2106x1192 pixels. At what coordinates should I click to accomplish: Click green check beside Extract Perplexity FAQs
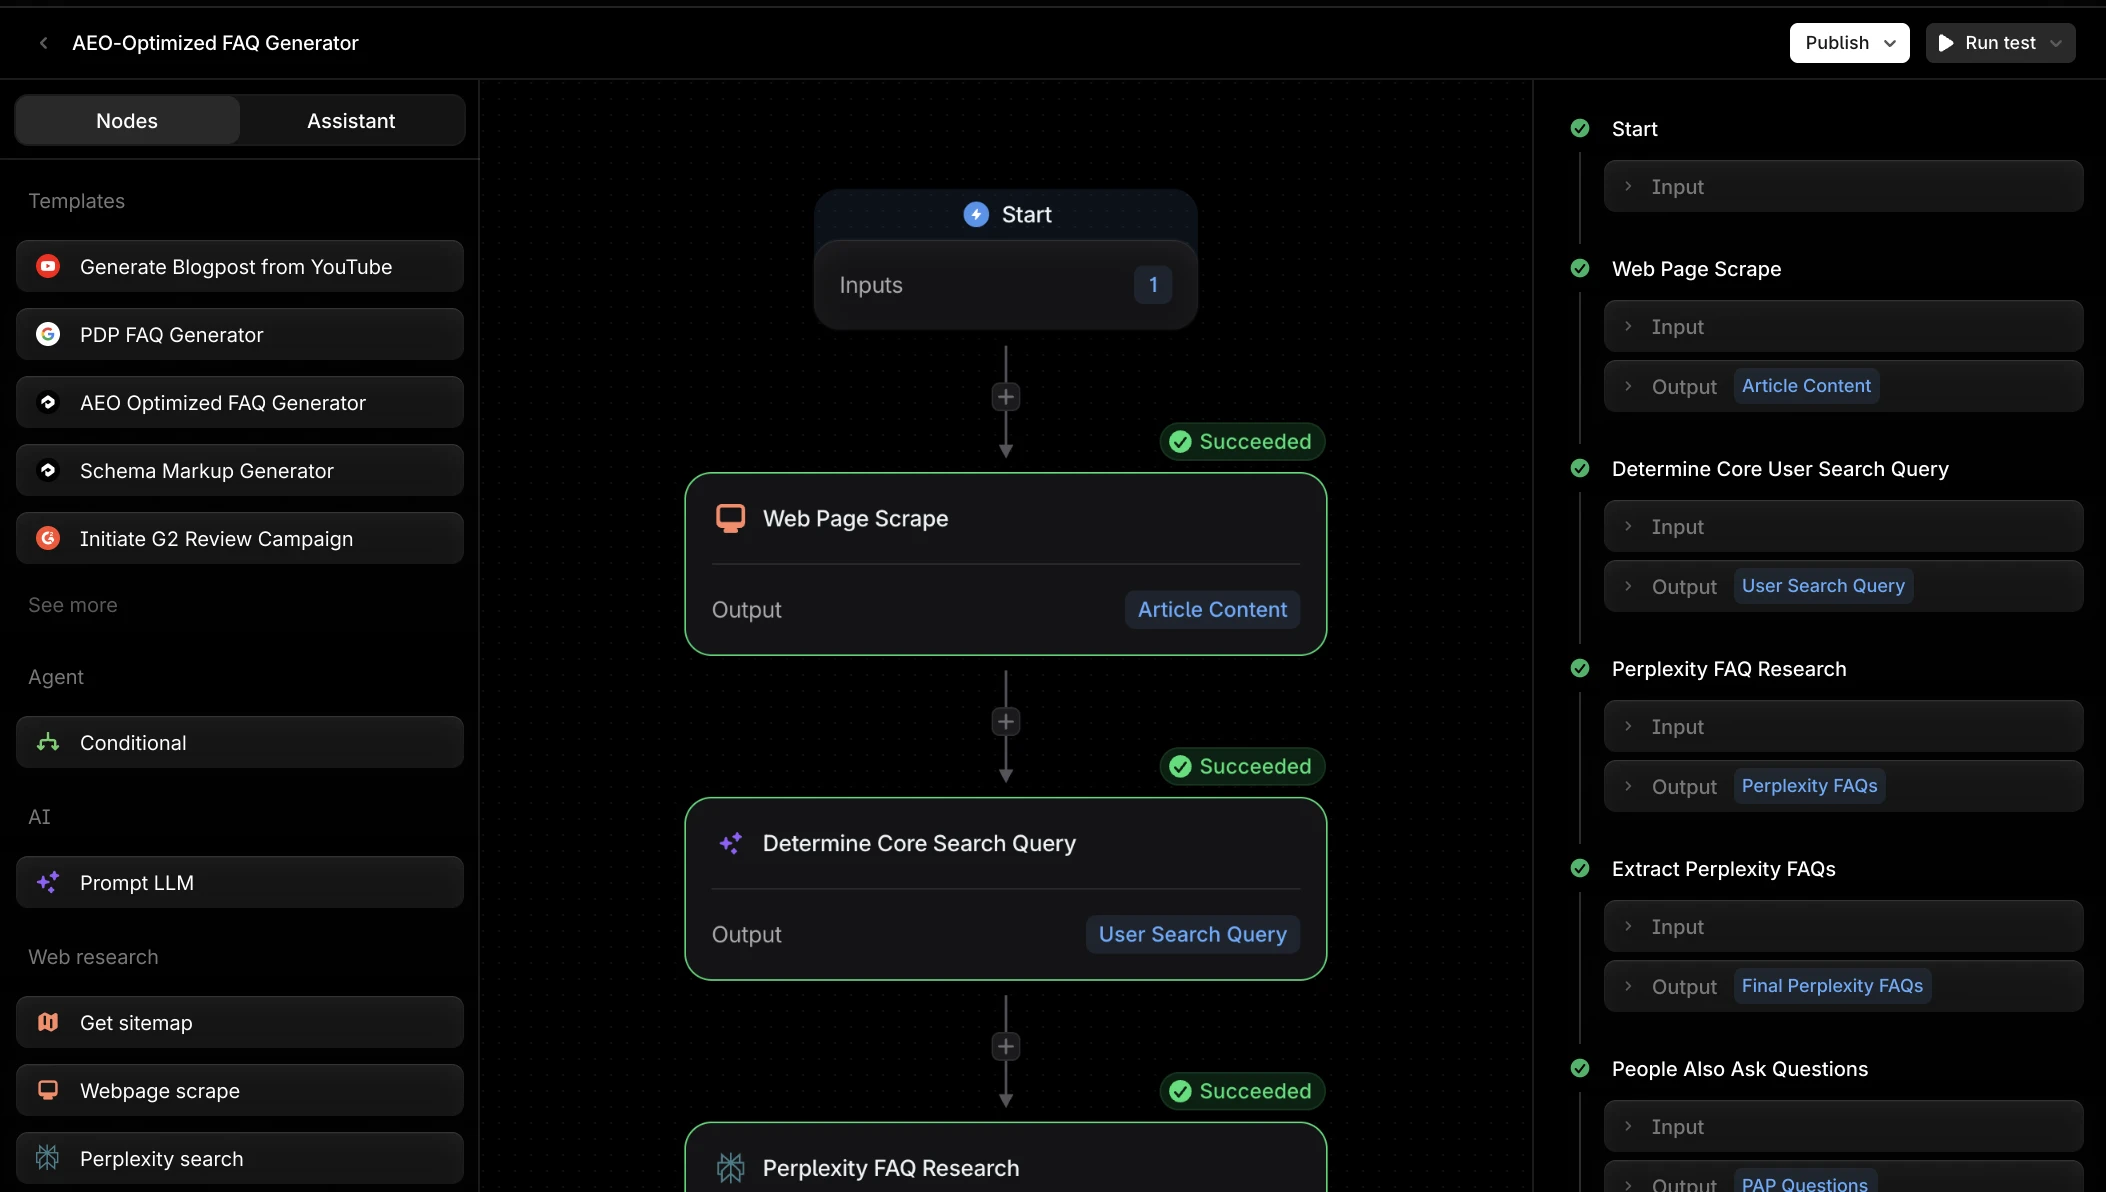[1580, 868]
